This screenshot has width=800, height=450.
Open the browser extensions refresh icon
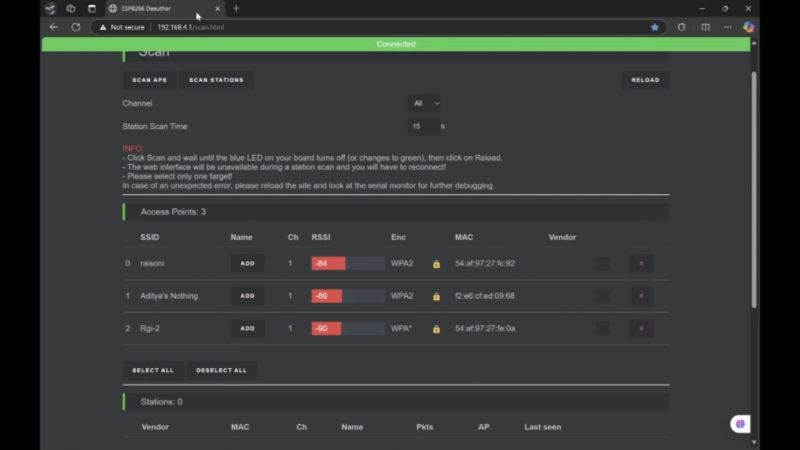click(682, 27)
